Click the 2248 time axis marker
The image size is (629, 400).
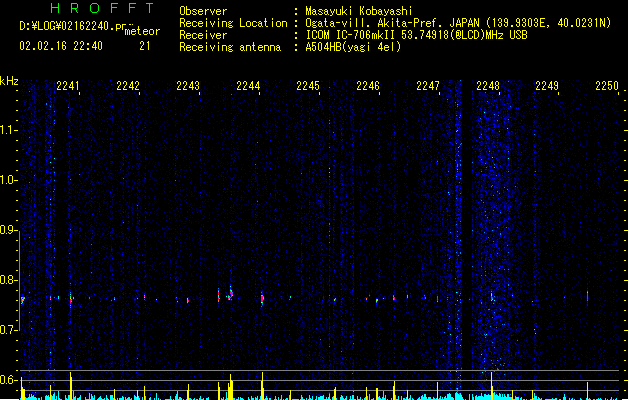click(x=488, y=86)
